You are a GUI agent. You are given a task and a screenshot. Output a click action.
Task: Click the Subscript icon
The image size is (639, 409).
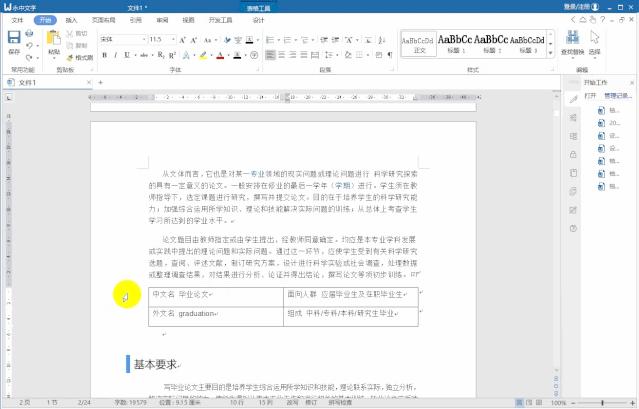point(161,55)
